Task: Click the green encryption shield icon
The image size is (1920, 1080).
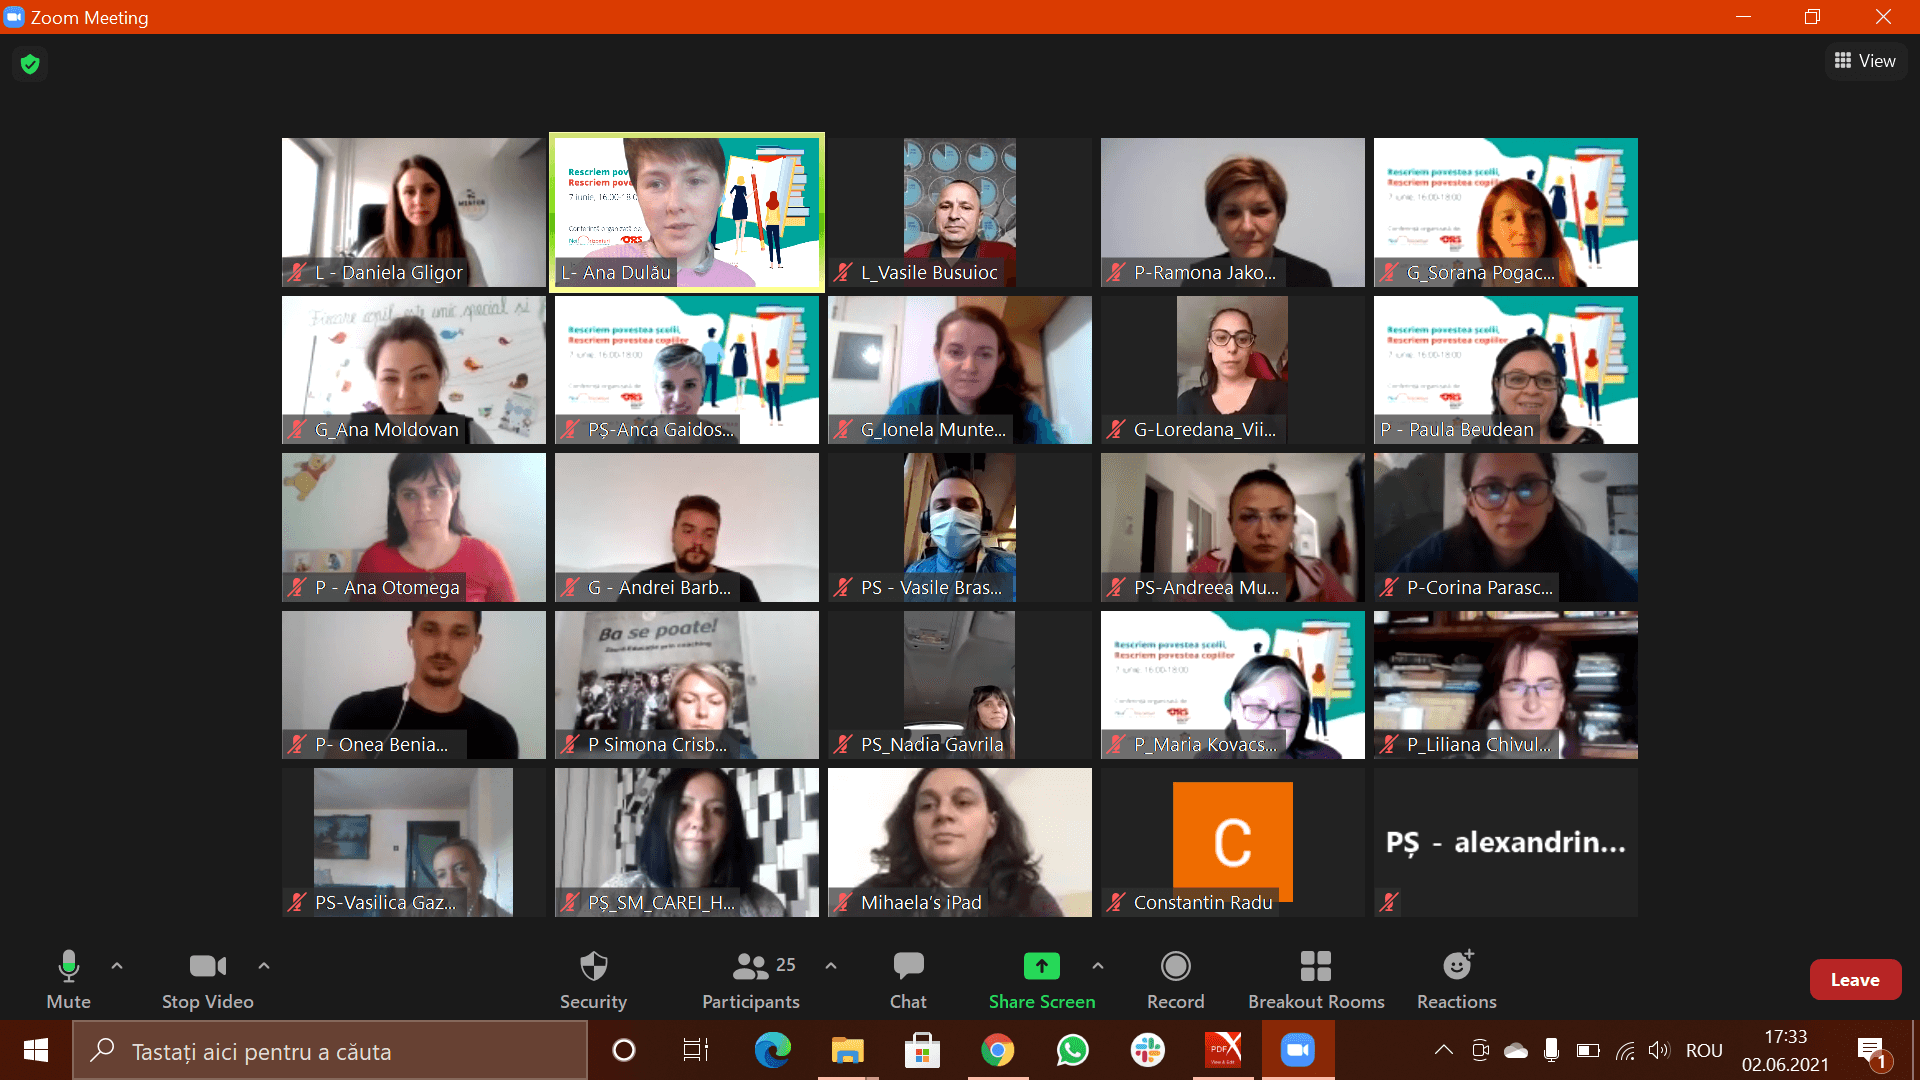Action: (x=30, y=64)
